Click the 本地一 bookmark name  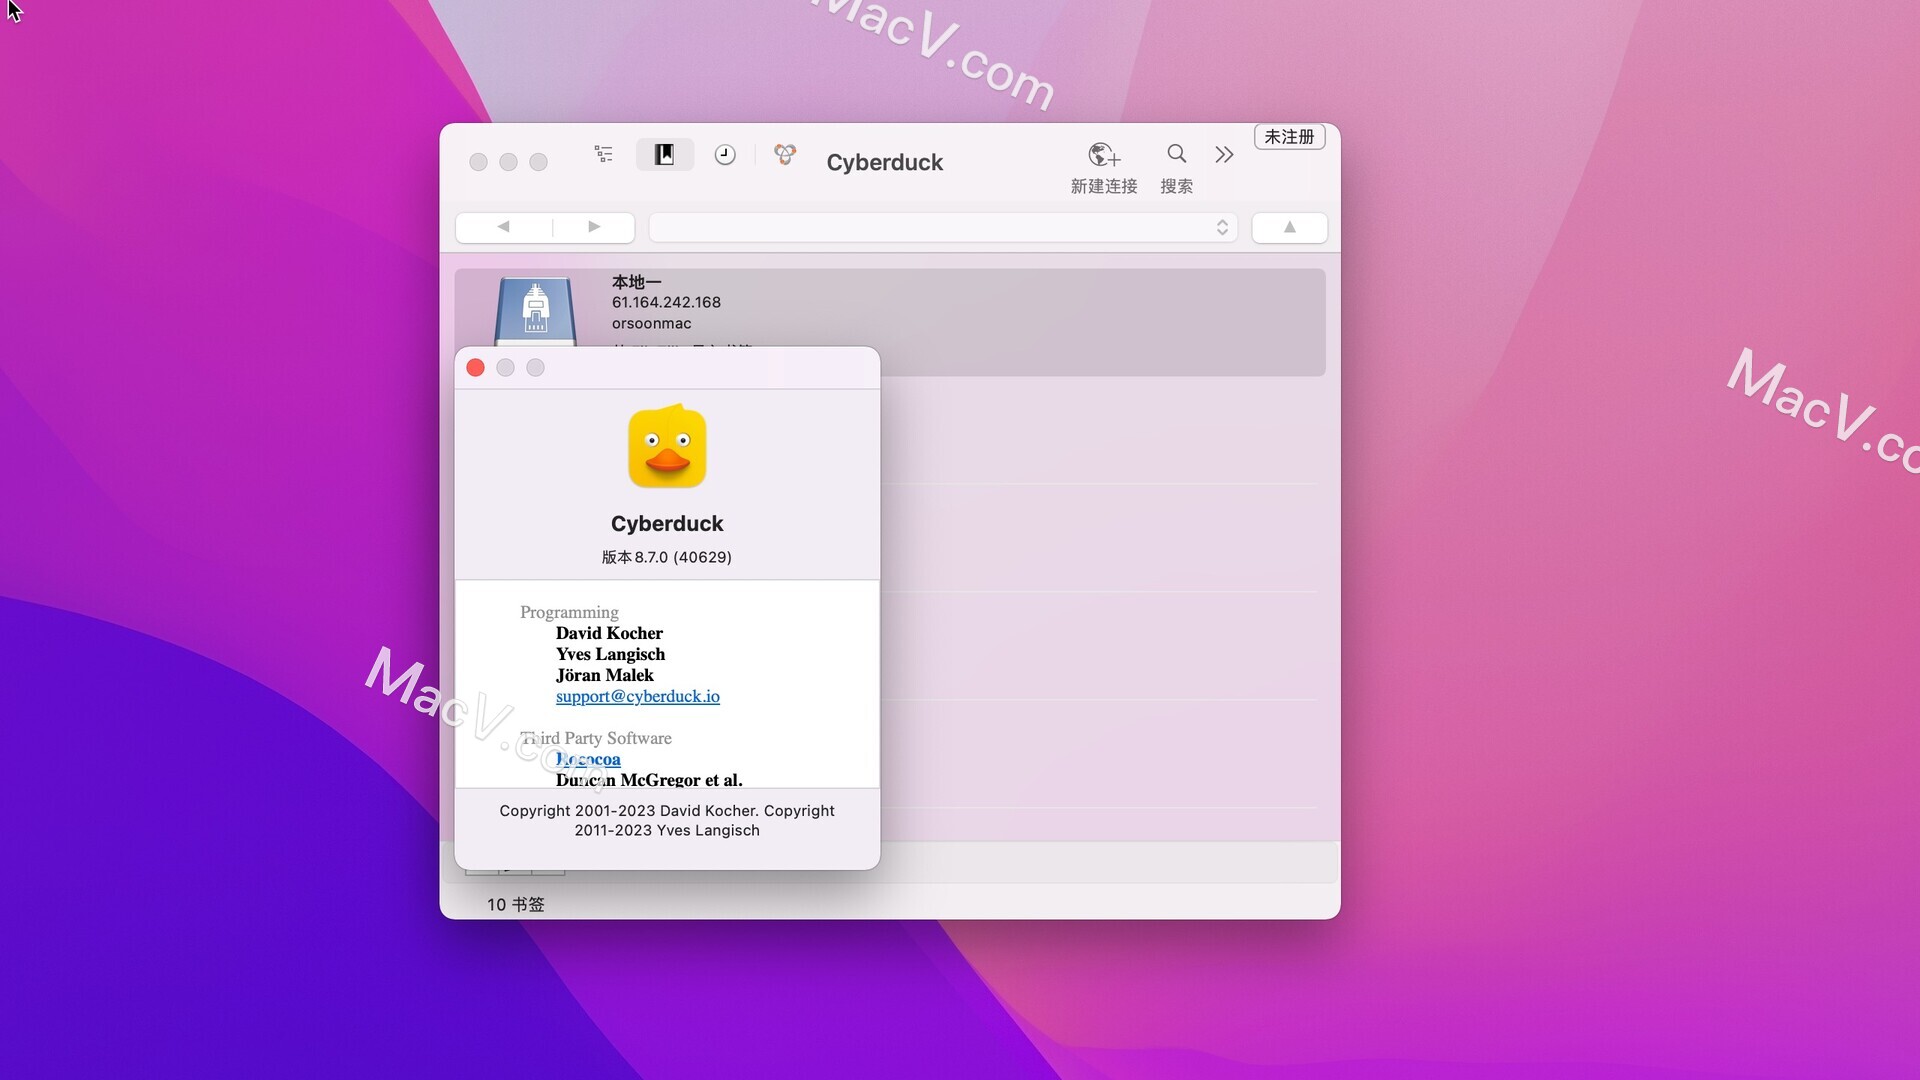[637, 282]
